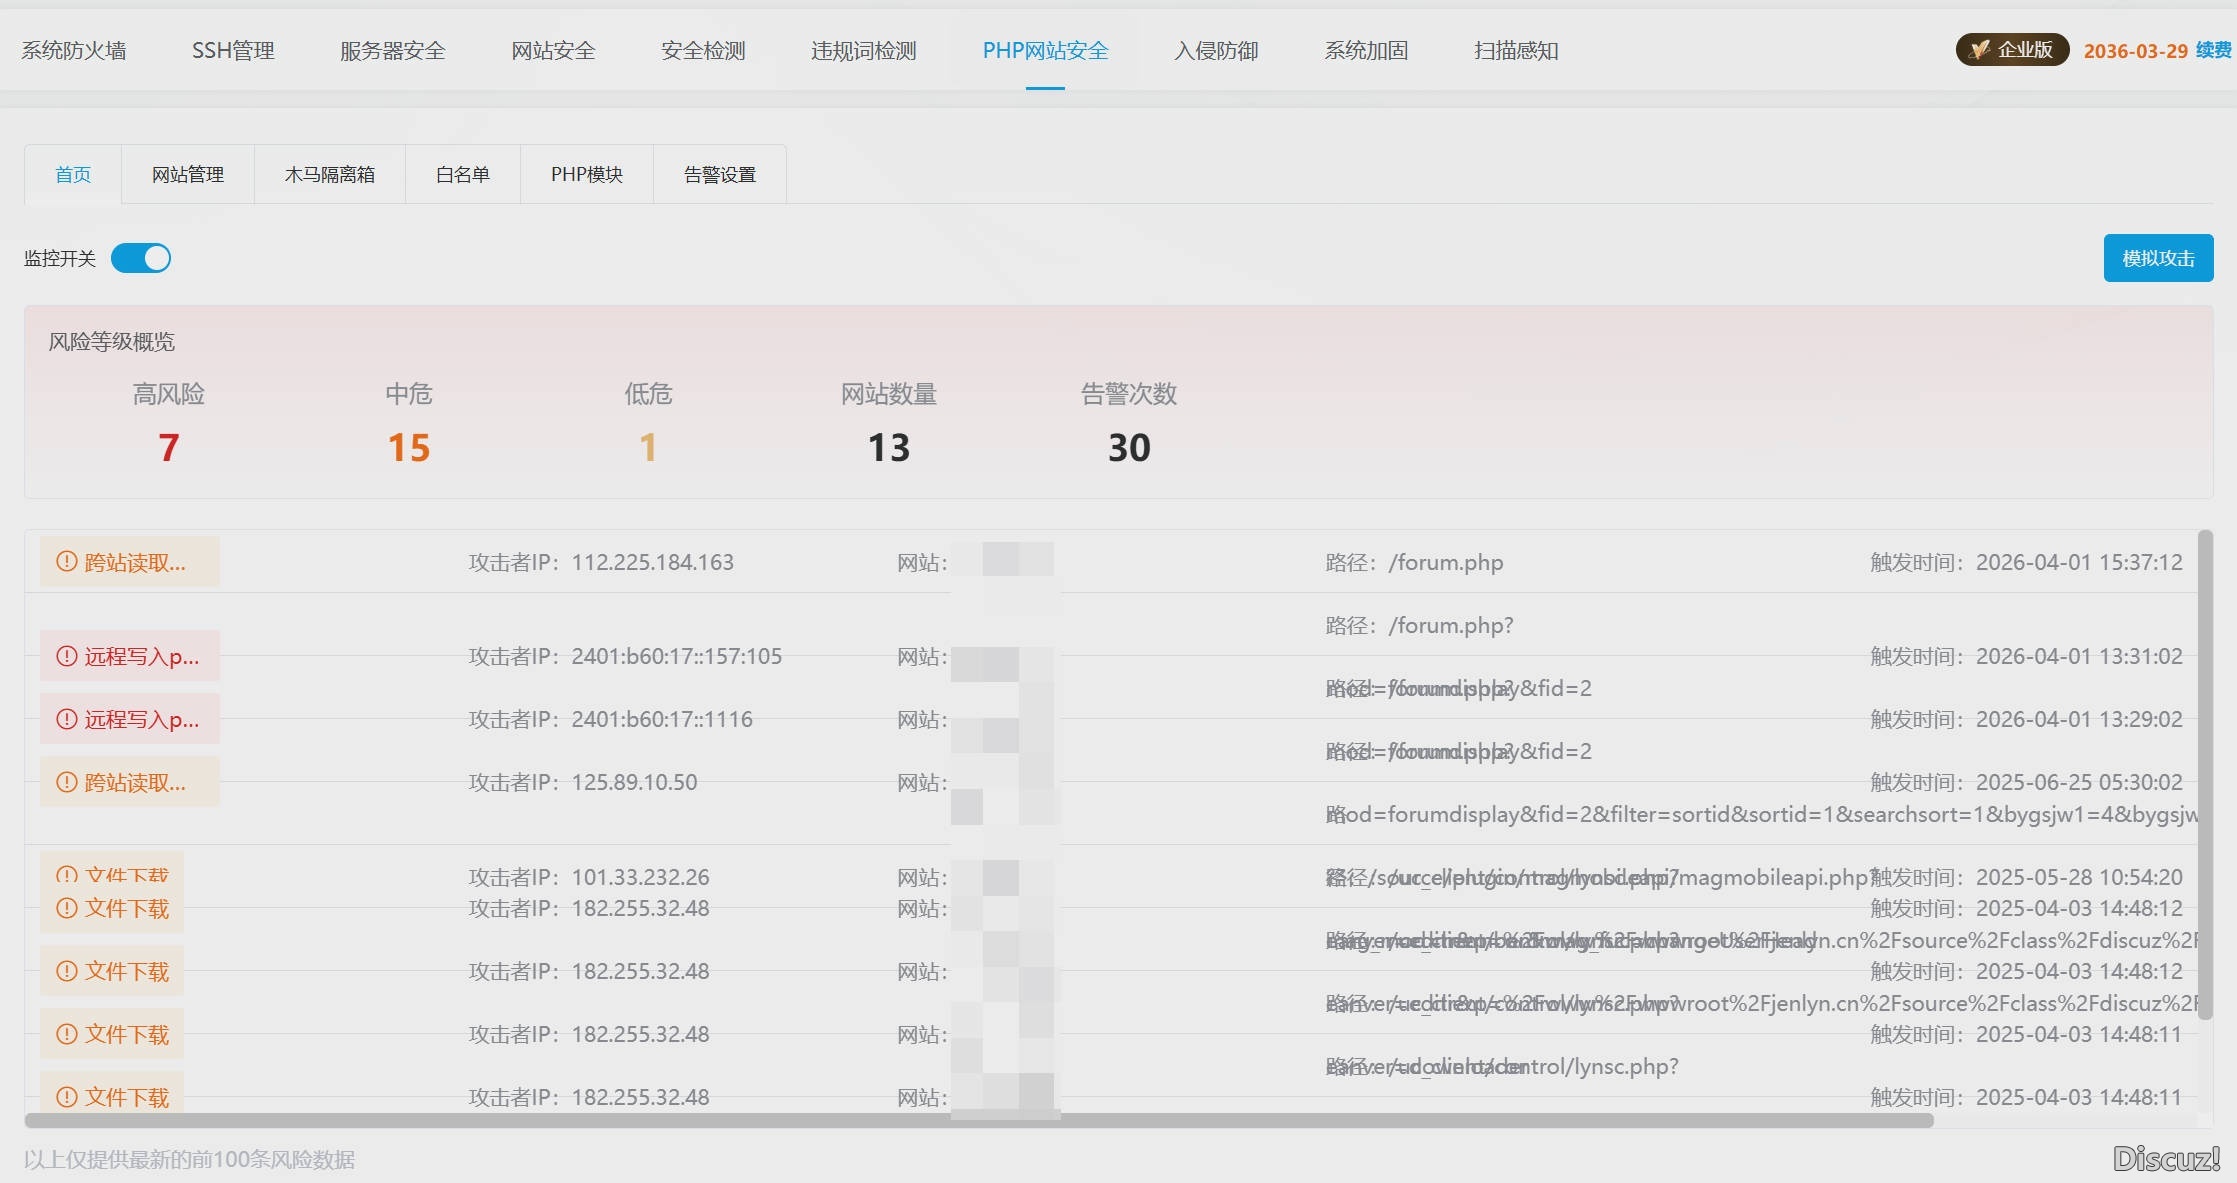Click vertical scrollbar of alert list

pos(2204,775)
